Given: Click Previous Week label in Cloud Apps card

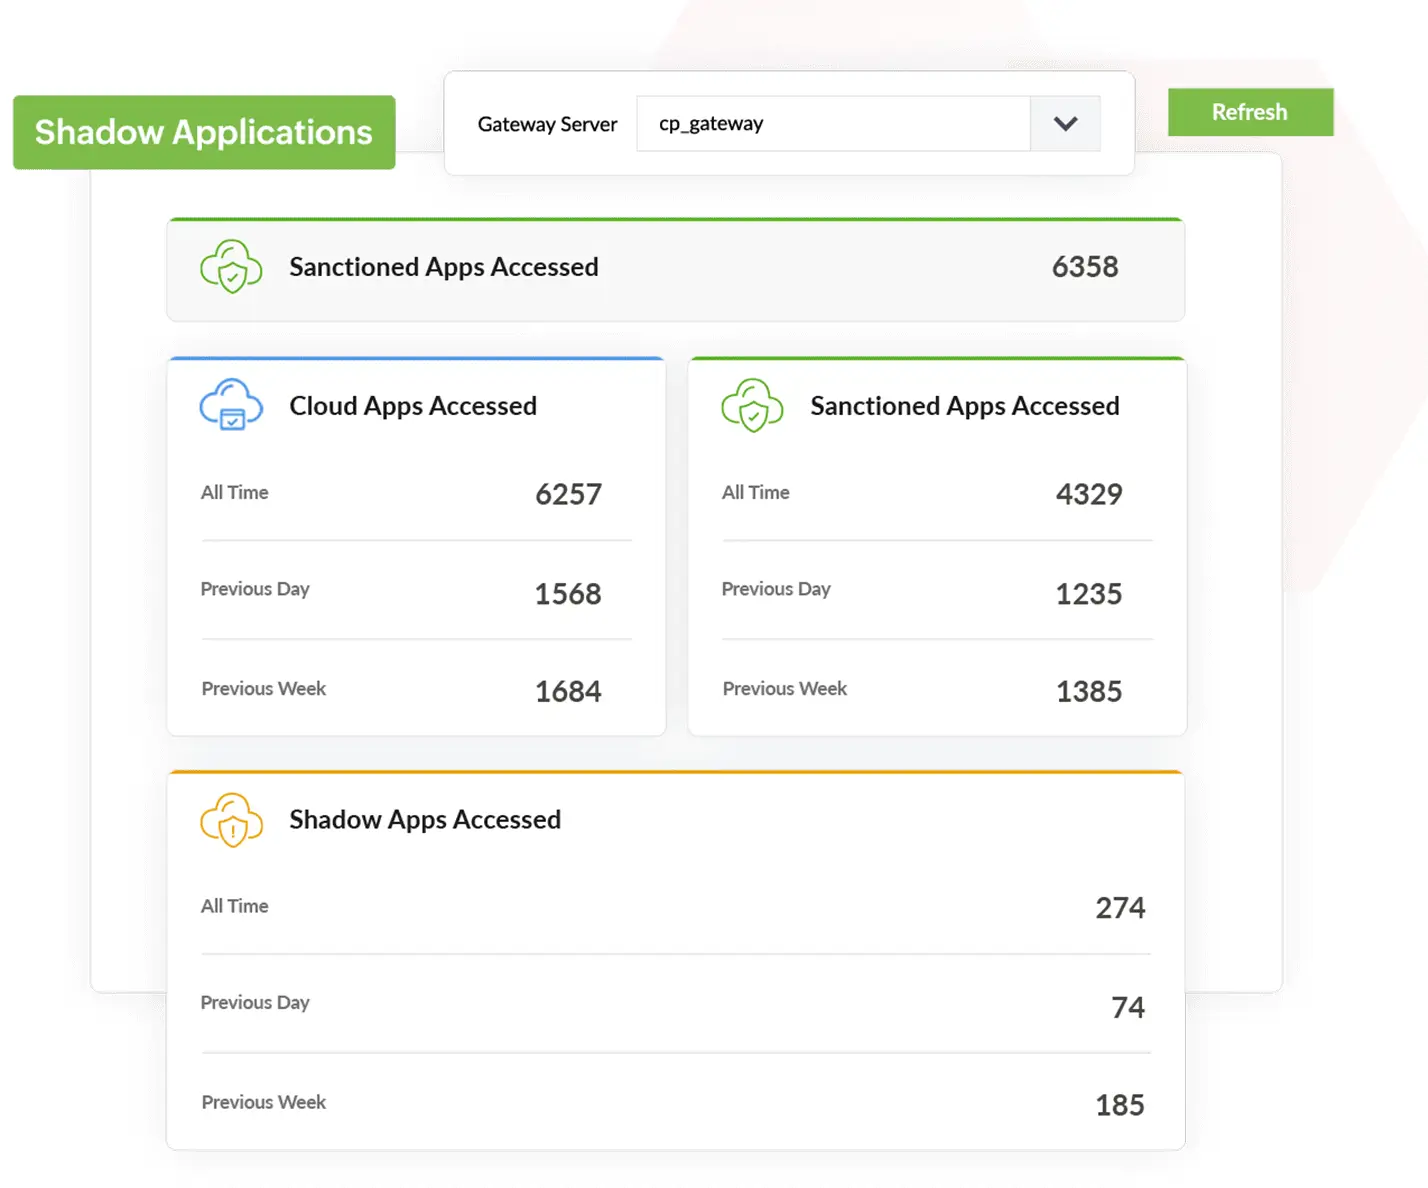Looking at the screenshot, I should (264, 688).
